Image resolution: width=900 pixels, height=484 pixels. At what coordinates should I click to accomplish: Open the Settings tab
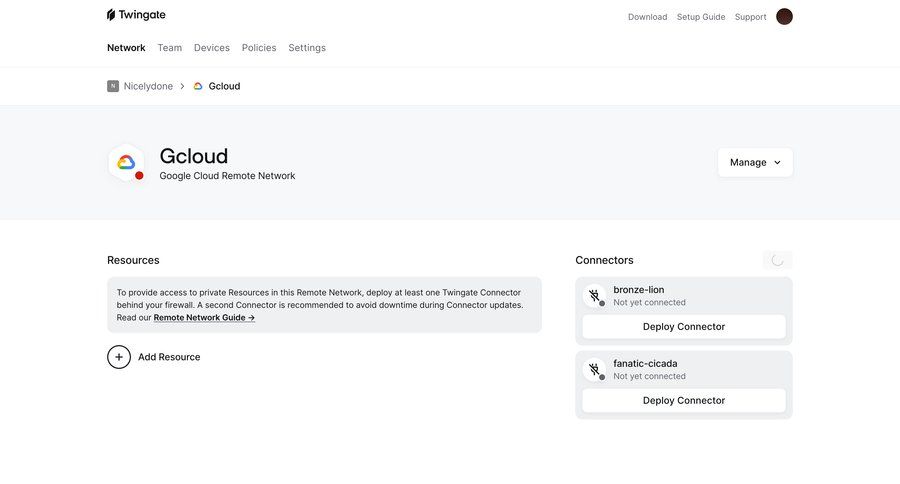(307, 48)
